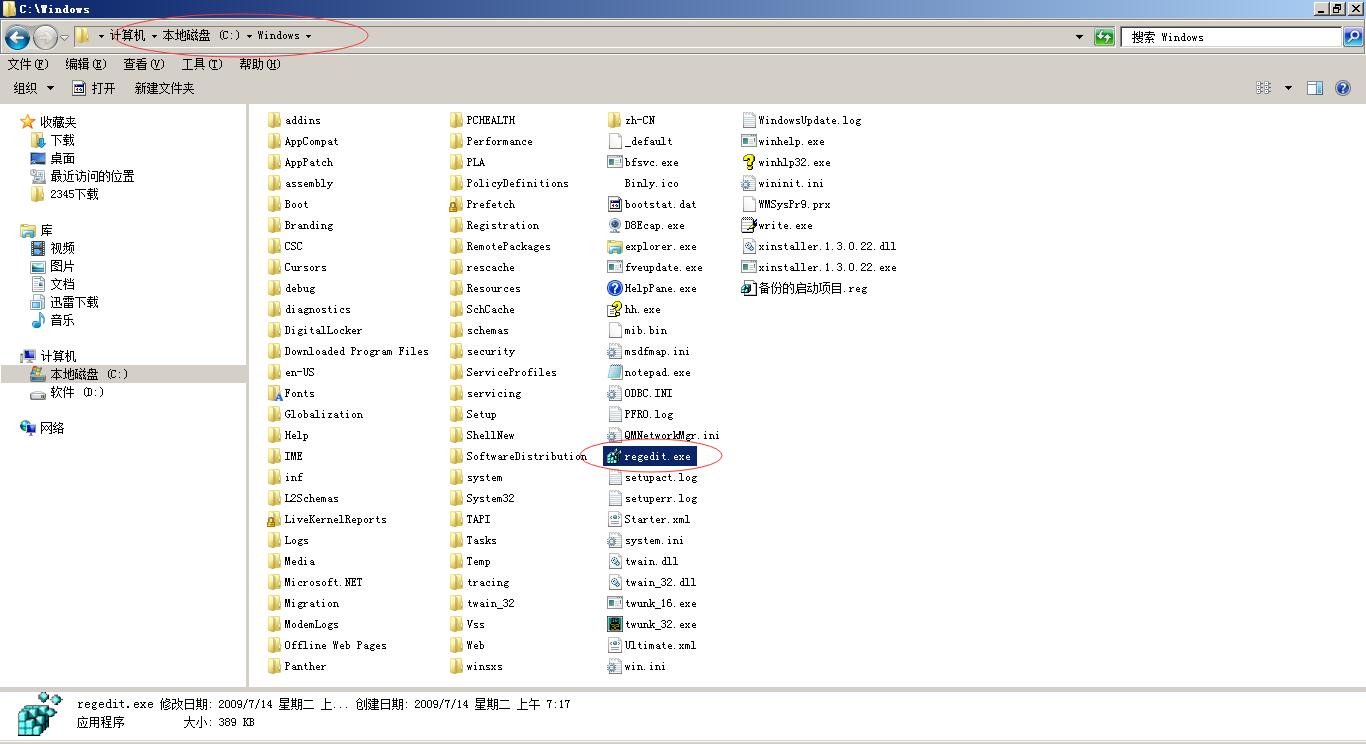Toggle the preview pane icon
Image resolution: width=1366 pixels, height=744 pixels.
click(1315, 88)
